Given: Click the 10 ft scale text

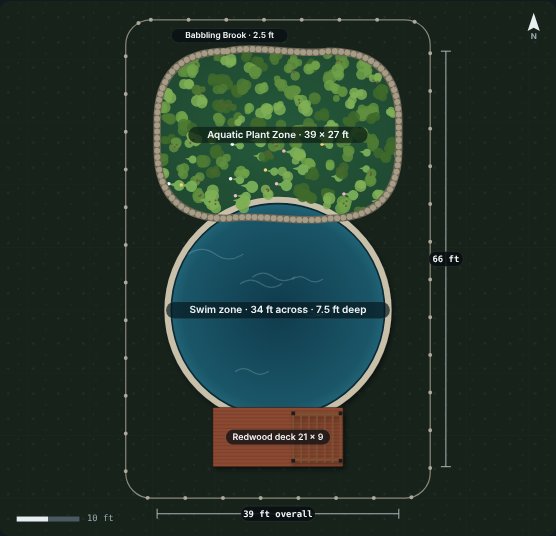Looking at the screenshot, I should (100, 518).
